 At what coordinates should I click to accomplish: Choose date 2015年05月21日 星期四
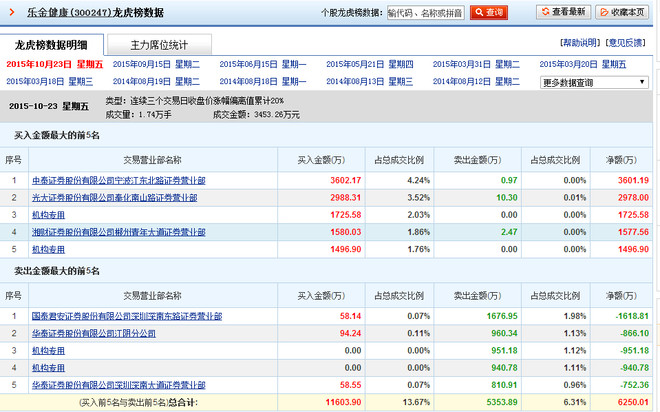[371, 64]
